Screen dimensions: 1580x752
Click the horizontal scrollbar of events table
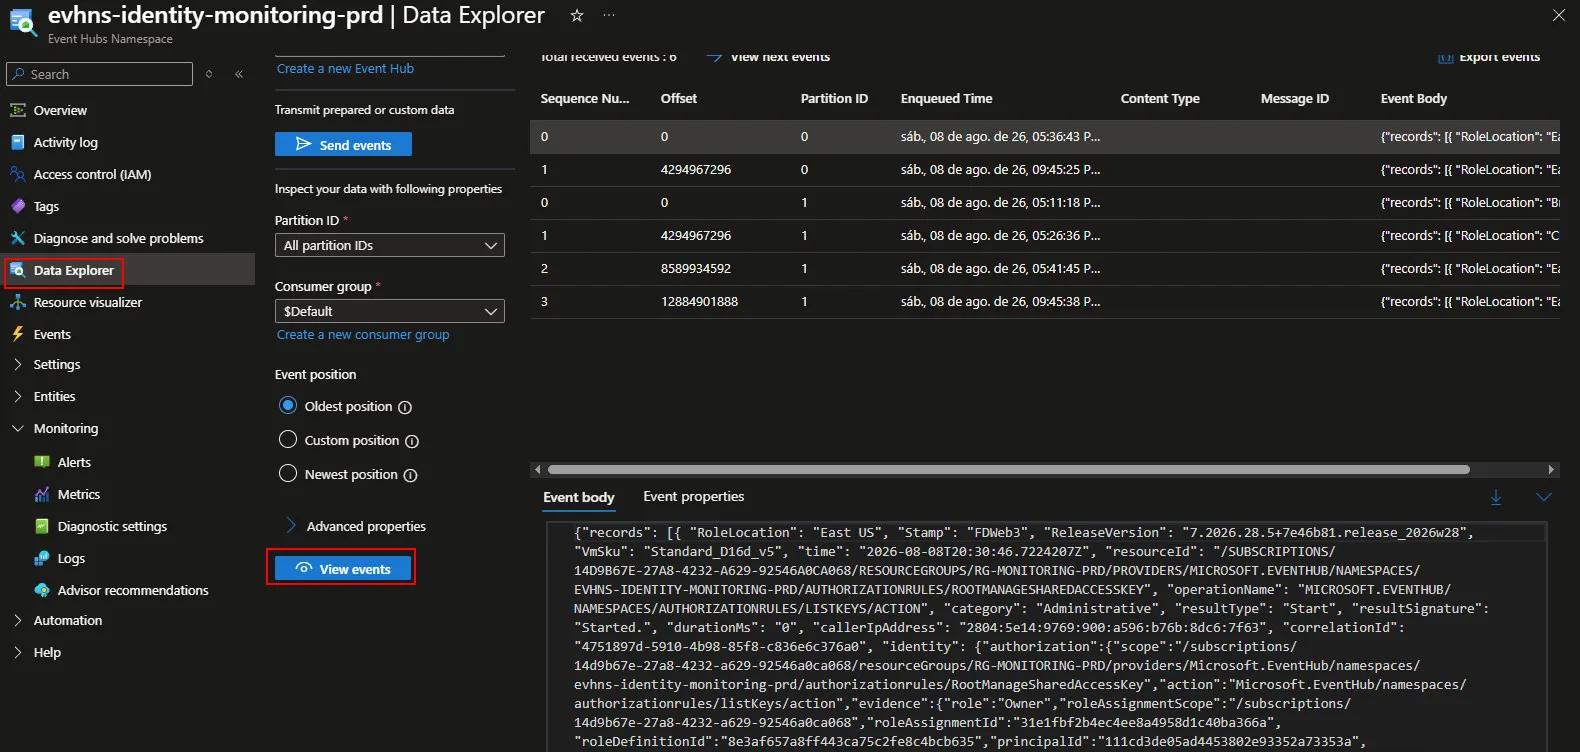pyautogui.click(x=1009, y=469)
